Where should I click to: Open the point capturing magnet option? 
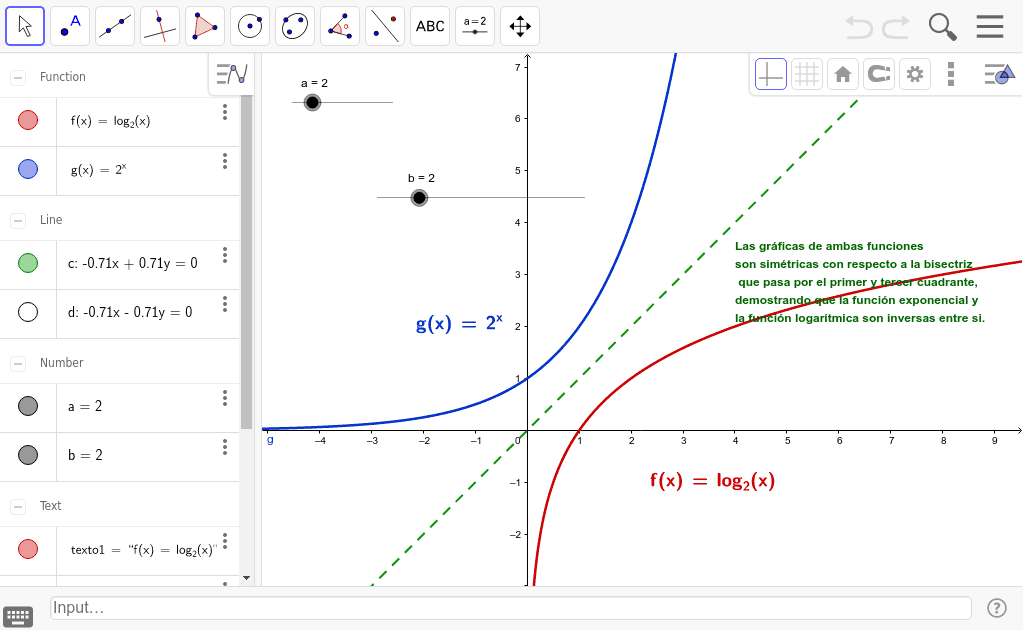879,74
